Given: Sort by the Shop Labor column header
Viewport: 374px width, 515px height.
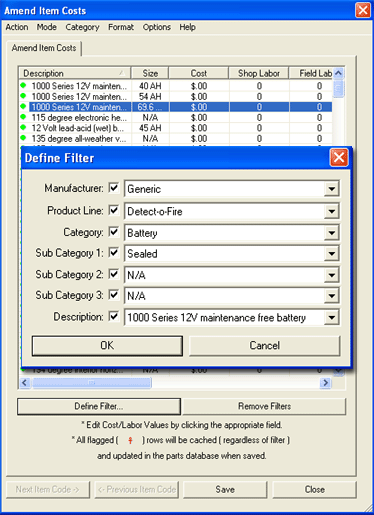Looking at the screenshot, I should pyautogui.click(x=259, y=73).
